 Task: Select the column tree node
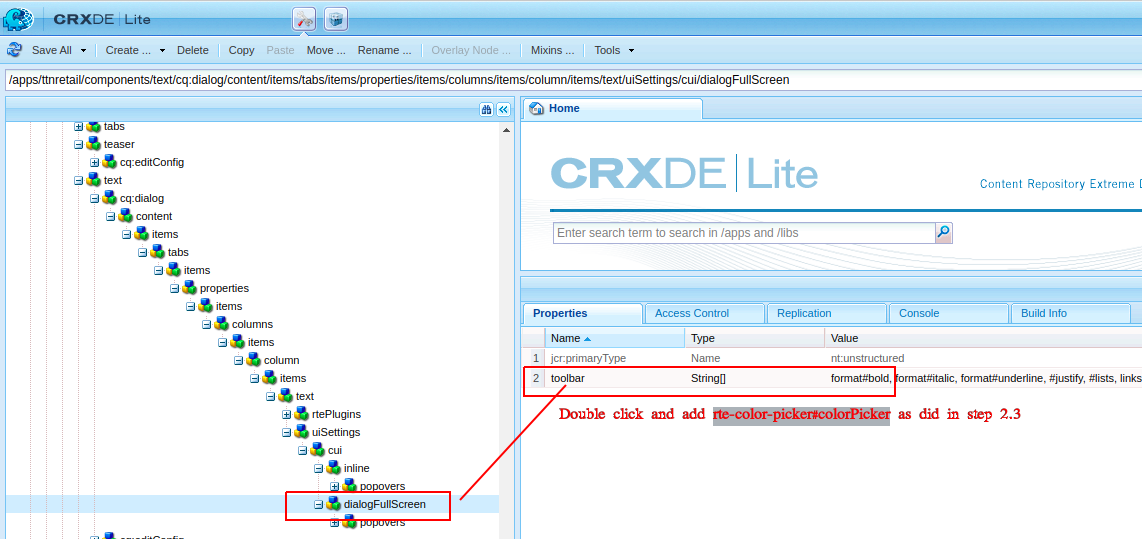coord(281,360)
